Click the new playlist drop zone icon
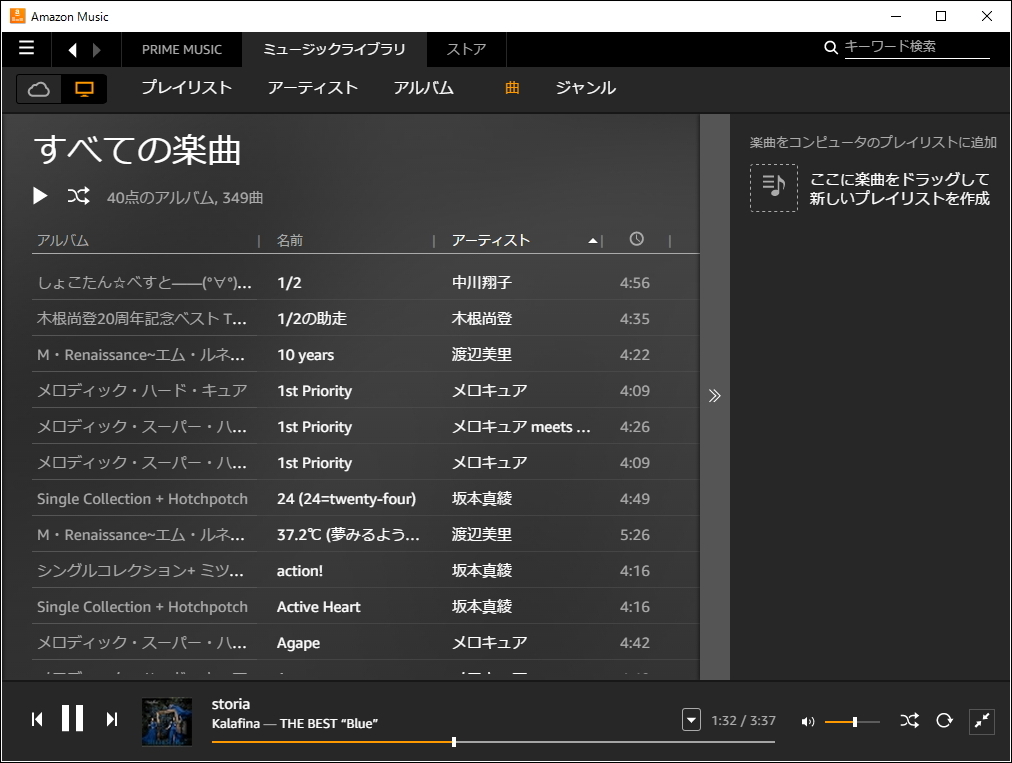 [x=774, y=188]
